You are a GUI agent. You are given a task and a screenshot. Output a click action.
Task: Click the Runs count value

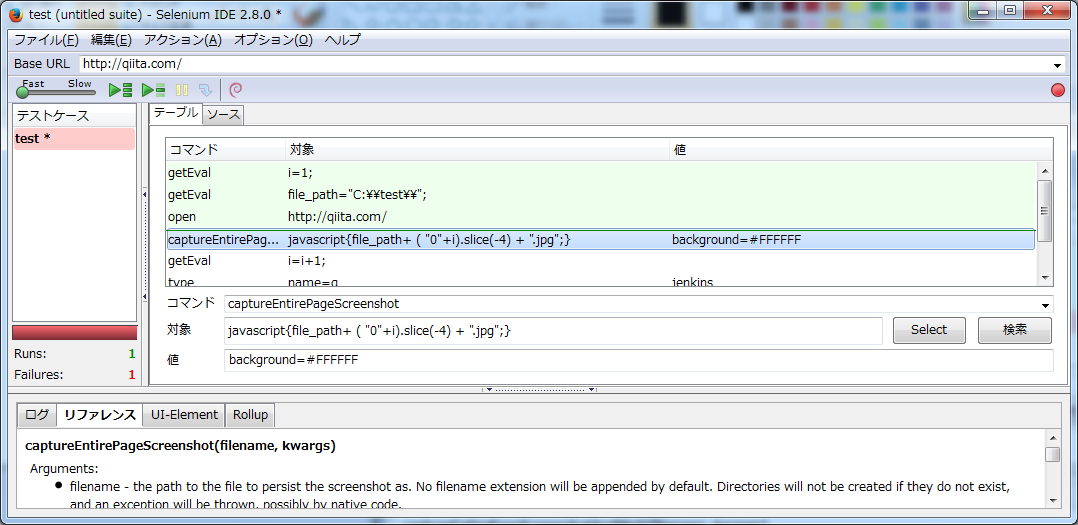pos(131,354)
